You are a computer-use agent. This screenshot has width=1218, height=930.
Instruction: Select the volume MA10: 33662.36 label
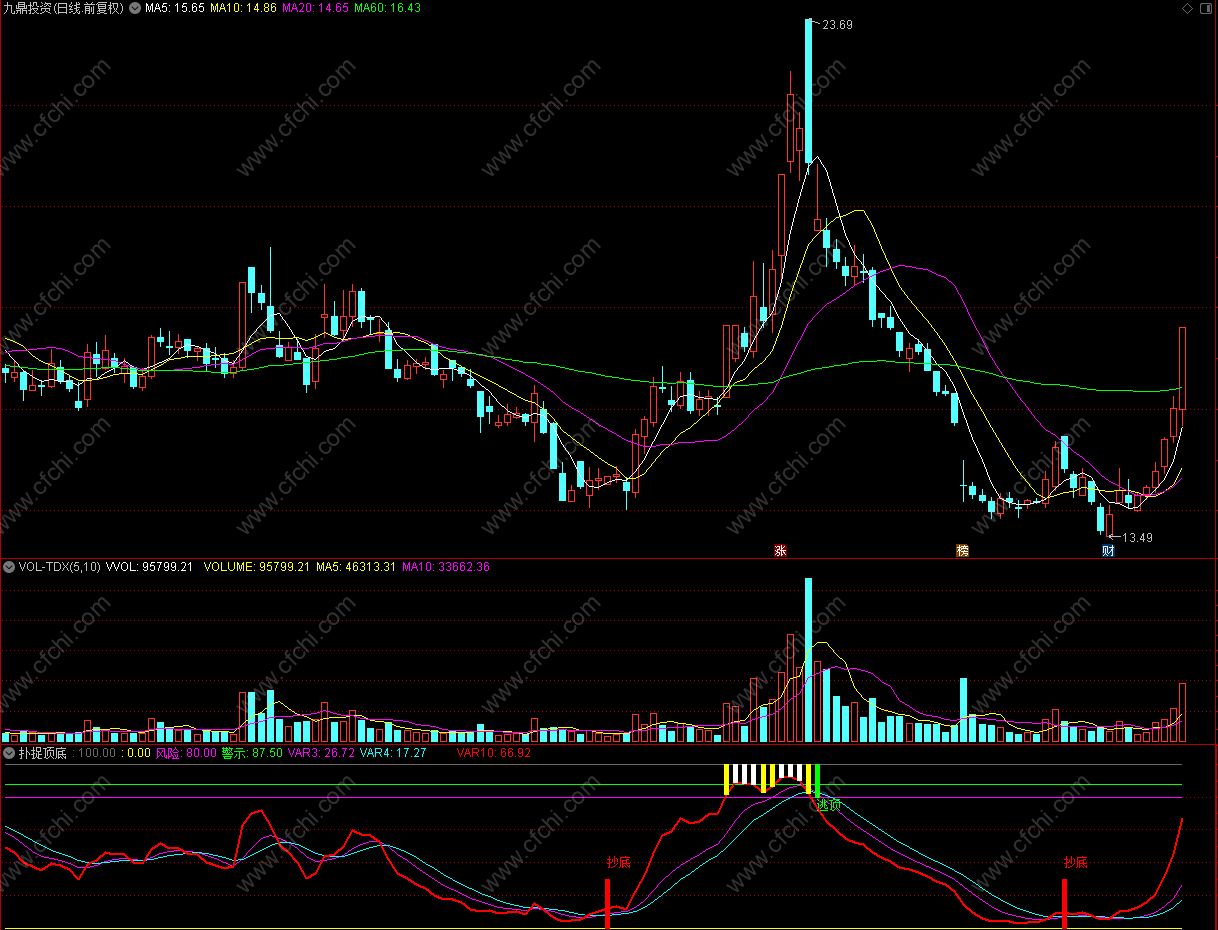(x=446, y=567)
